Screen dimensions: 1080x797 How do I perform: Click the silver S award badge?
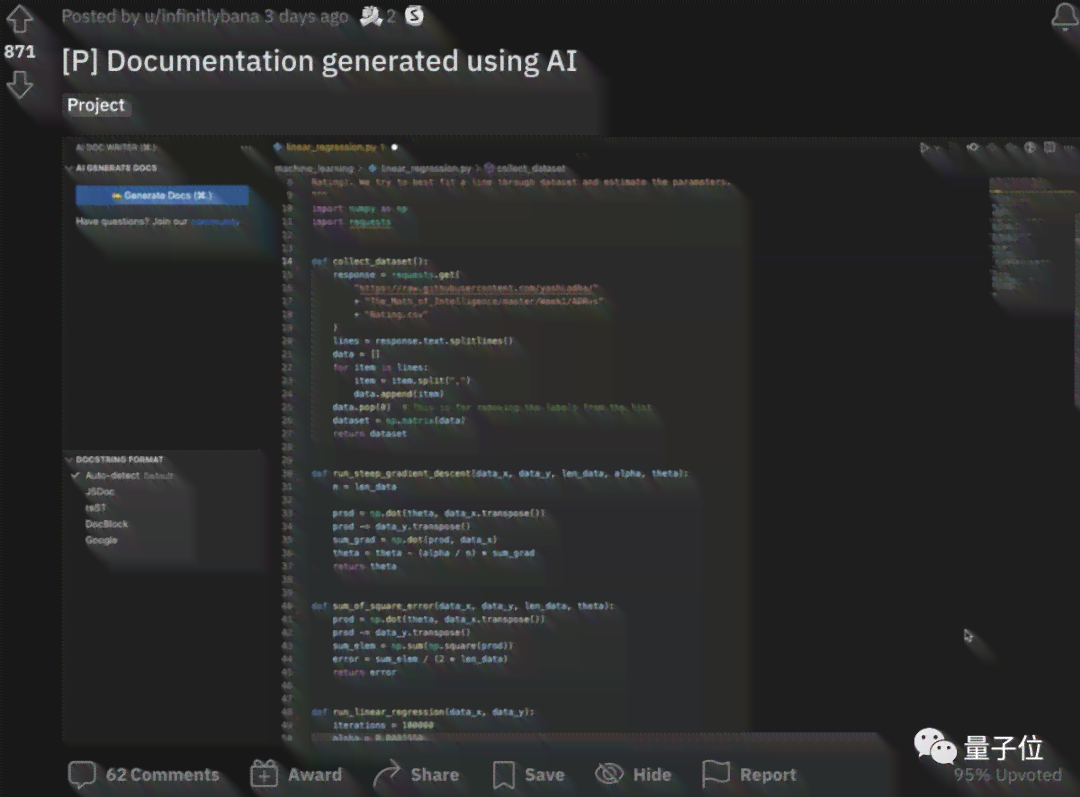tap(414, 15)
